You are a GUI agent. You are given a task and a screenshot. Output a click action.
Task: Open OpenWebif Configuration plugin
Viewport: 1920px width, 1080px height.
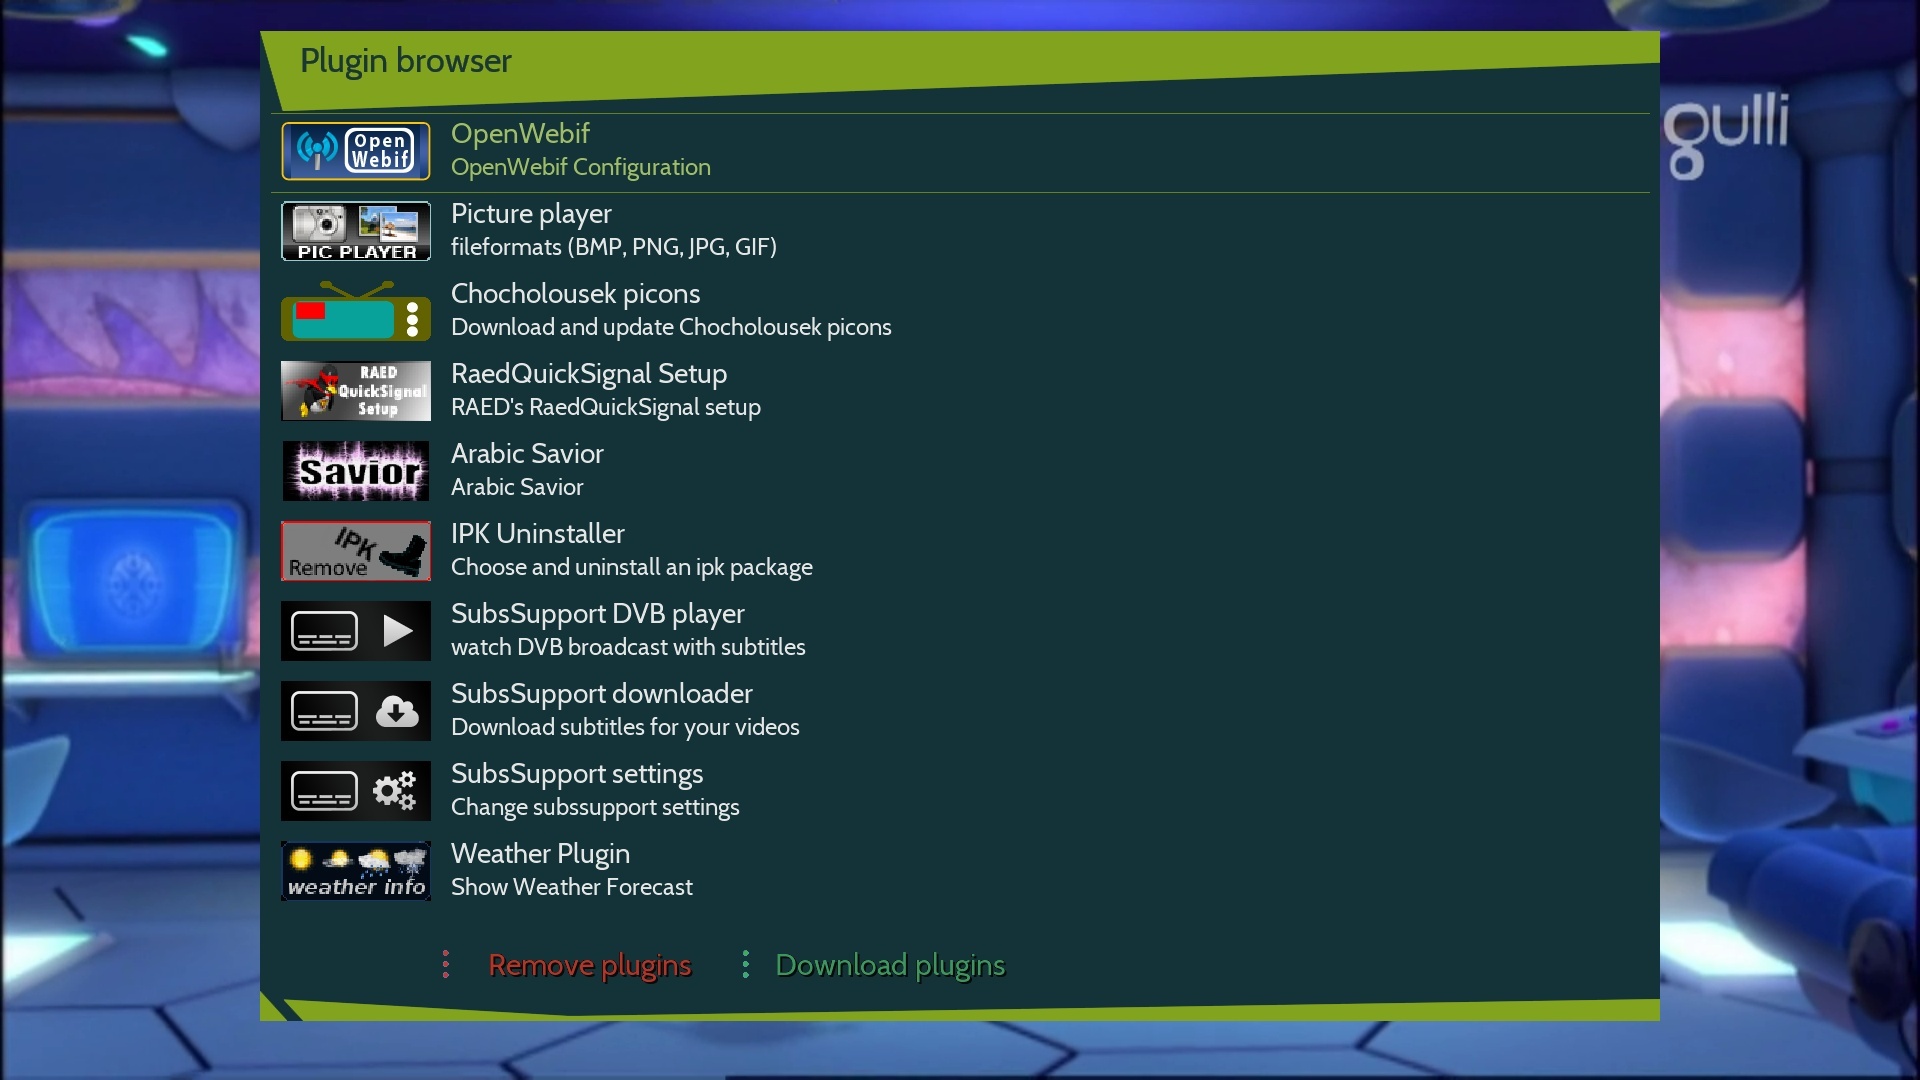[960, 150]
